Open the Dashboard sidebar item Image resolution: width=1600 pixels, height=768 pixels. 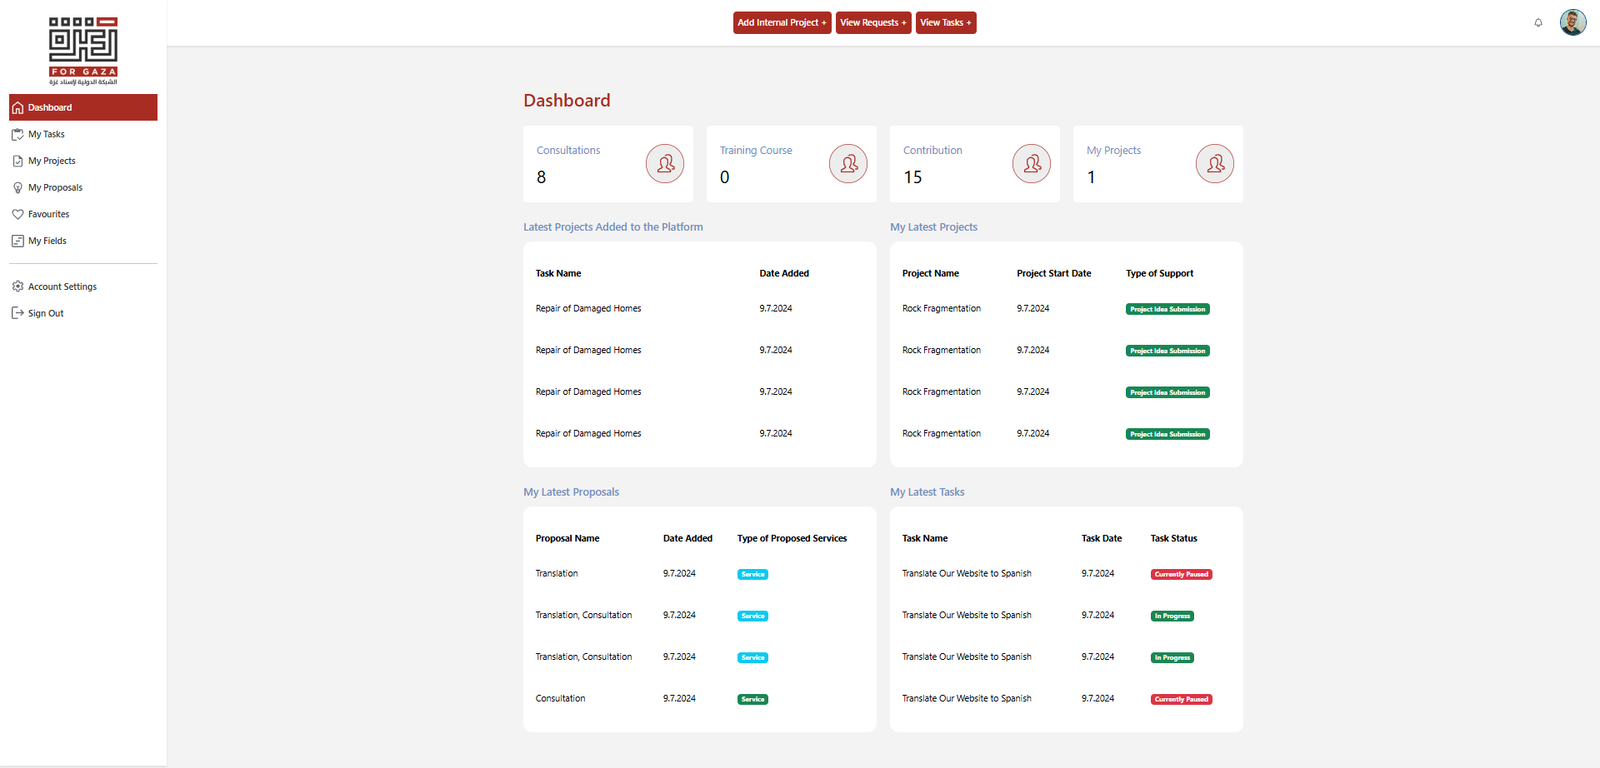(50, 108)
